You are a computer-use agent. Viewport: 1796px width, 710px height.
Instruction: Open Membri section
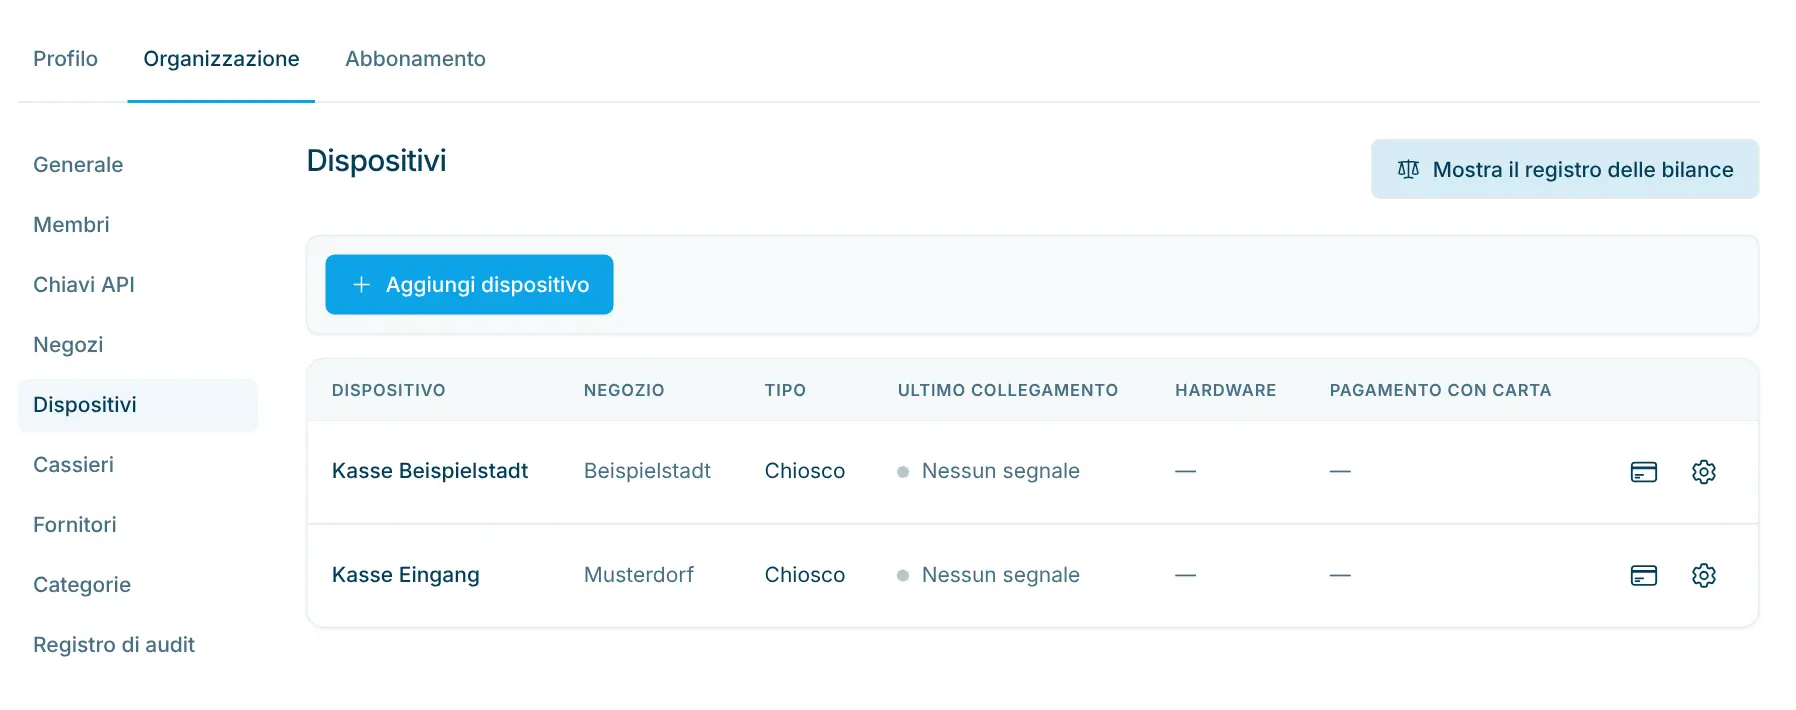click(71, 225)
